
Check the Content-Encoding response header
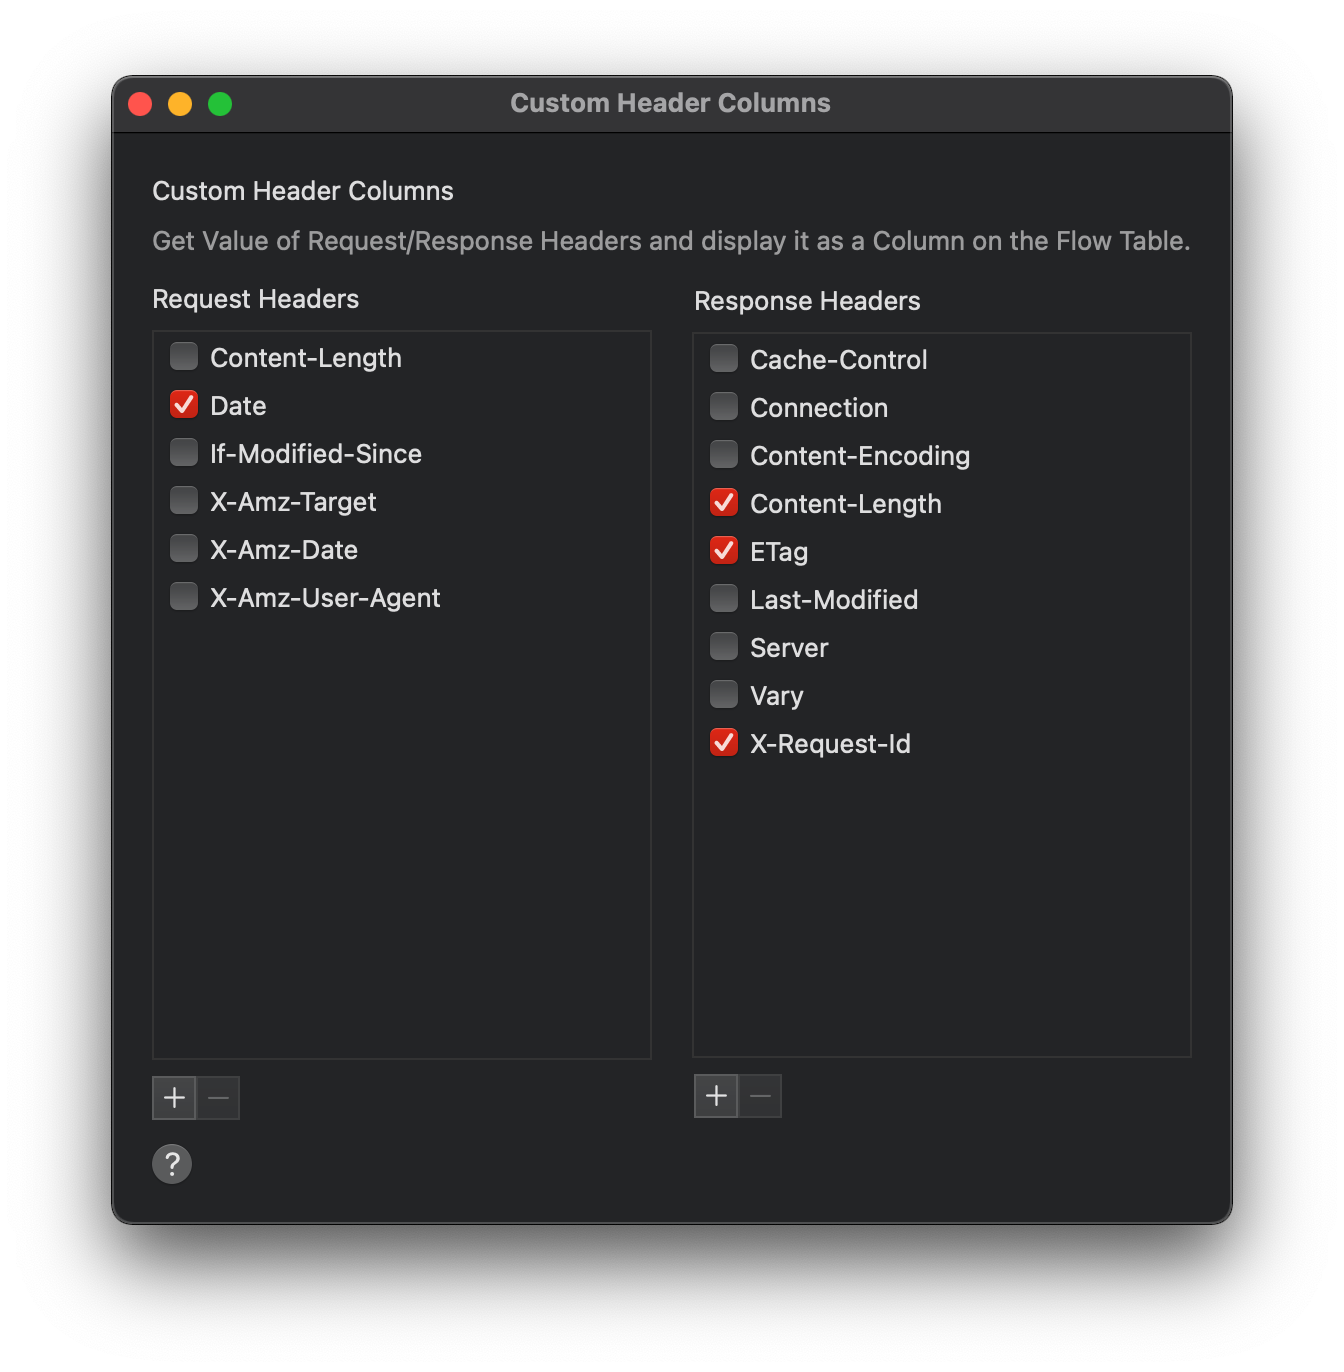[x=723, y=454]
